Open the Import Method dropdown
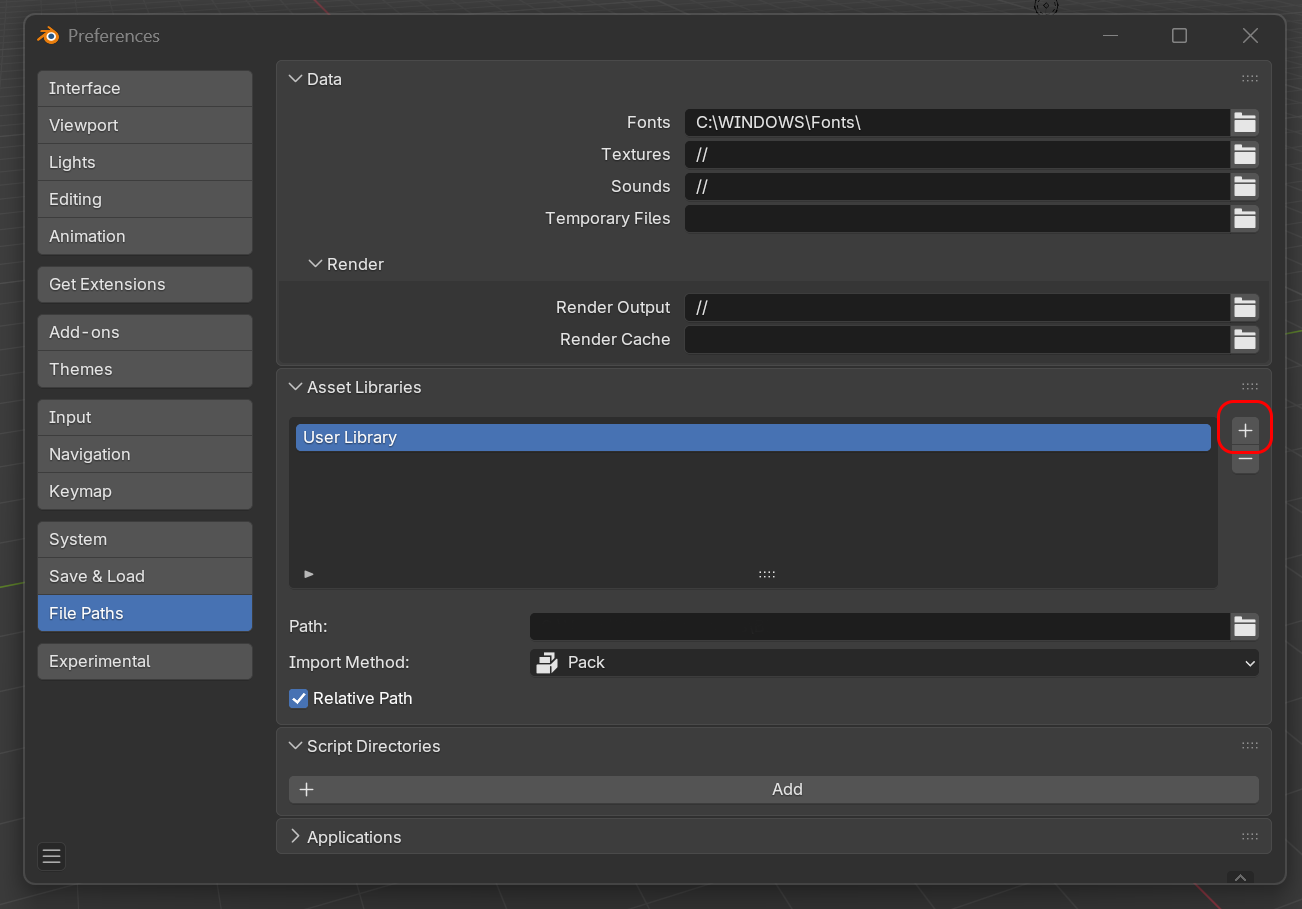 tap(893, 662)
